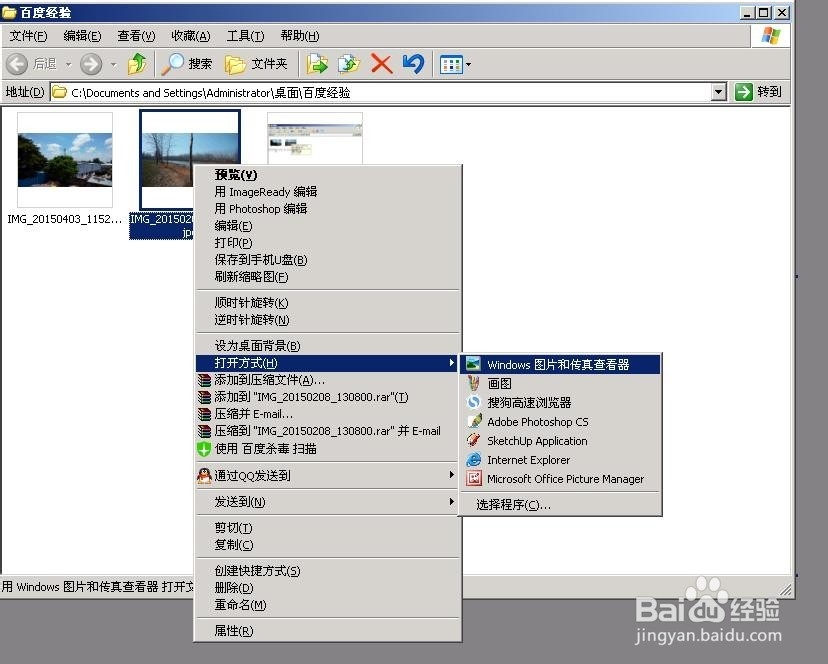Choose 创建快捷方式(S)
The width and height of the screenshot is (828, 664).
(x=327, y=571)
